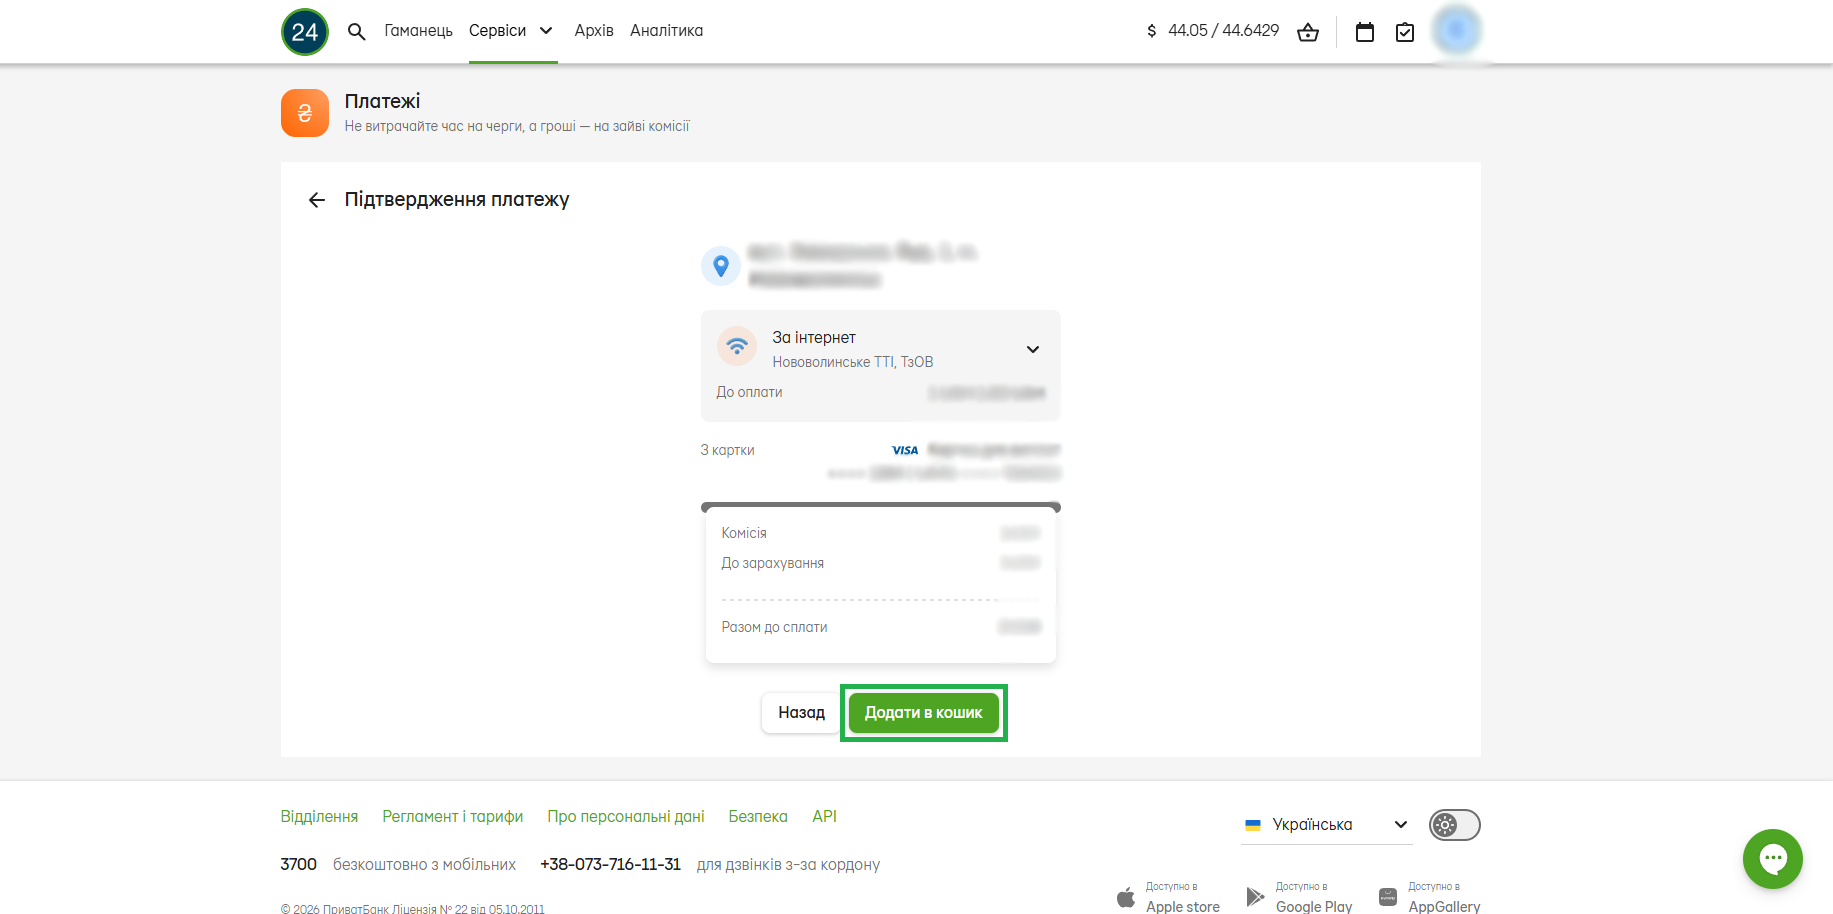Screen dimensions: 1833x914
Task: Open the Privat24 logo home
Action: point(305,32)
